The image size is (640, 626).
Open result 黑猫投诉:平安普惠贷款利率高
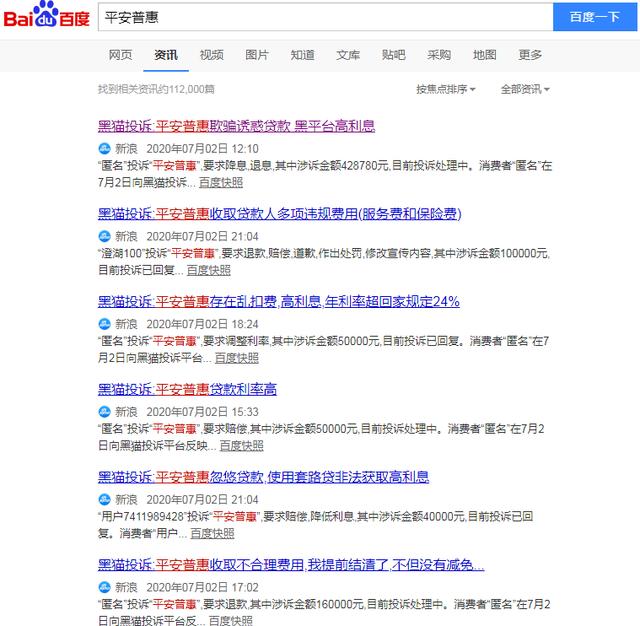tap(187, 389)
